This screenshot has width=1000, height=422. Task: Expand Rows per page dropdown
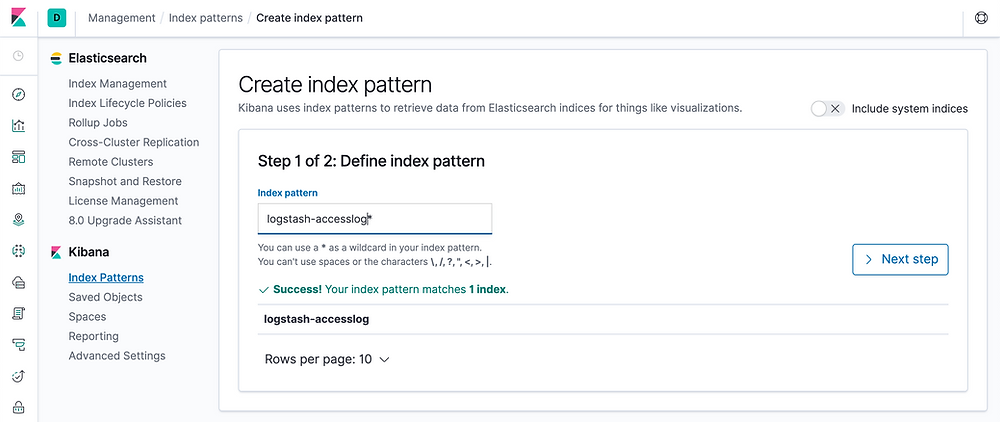[x=327, y=359]
